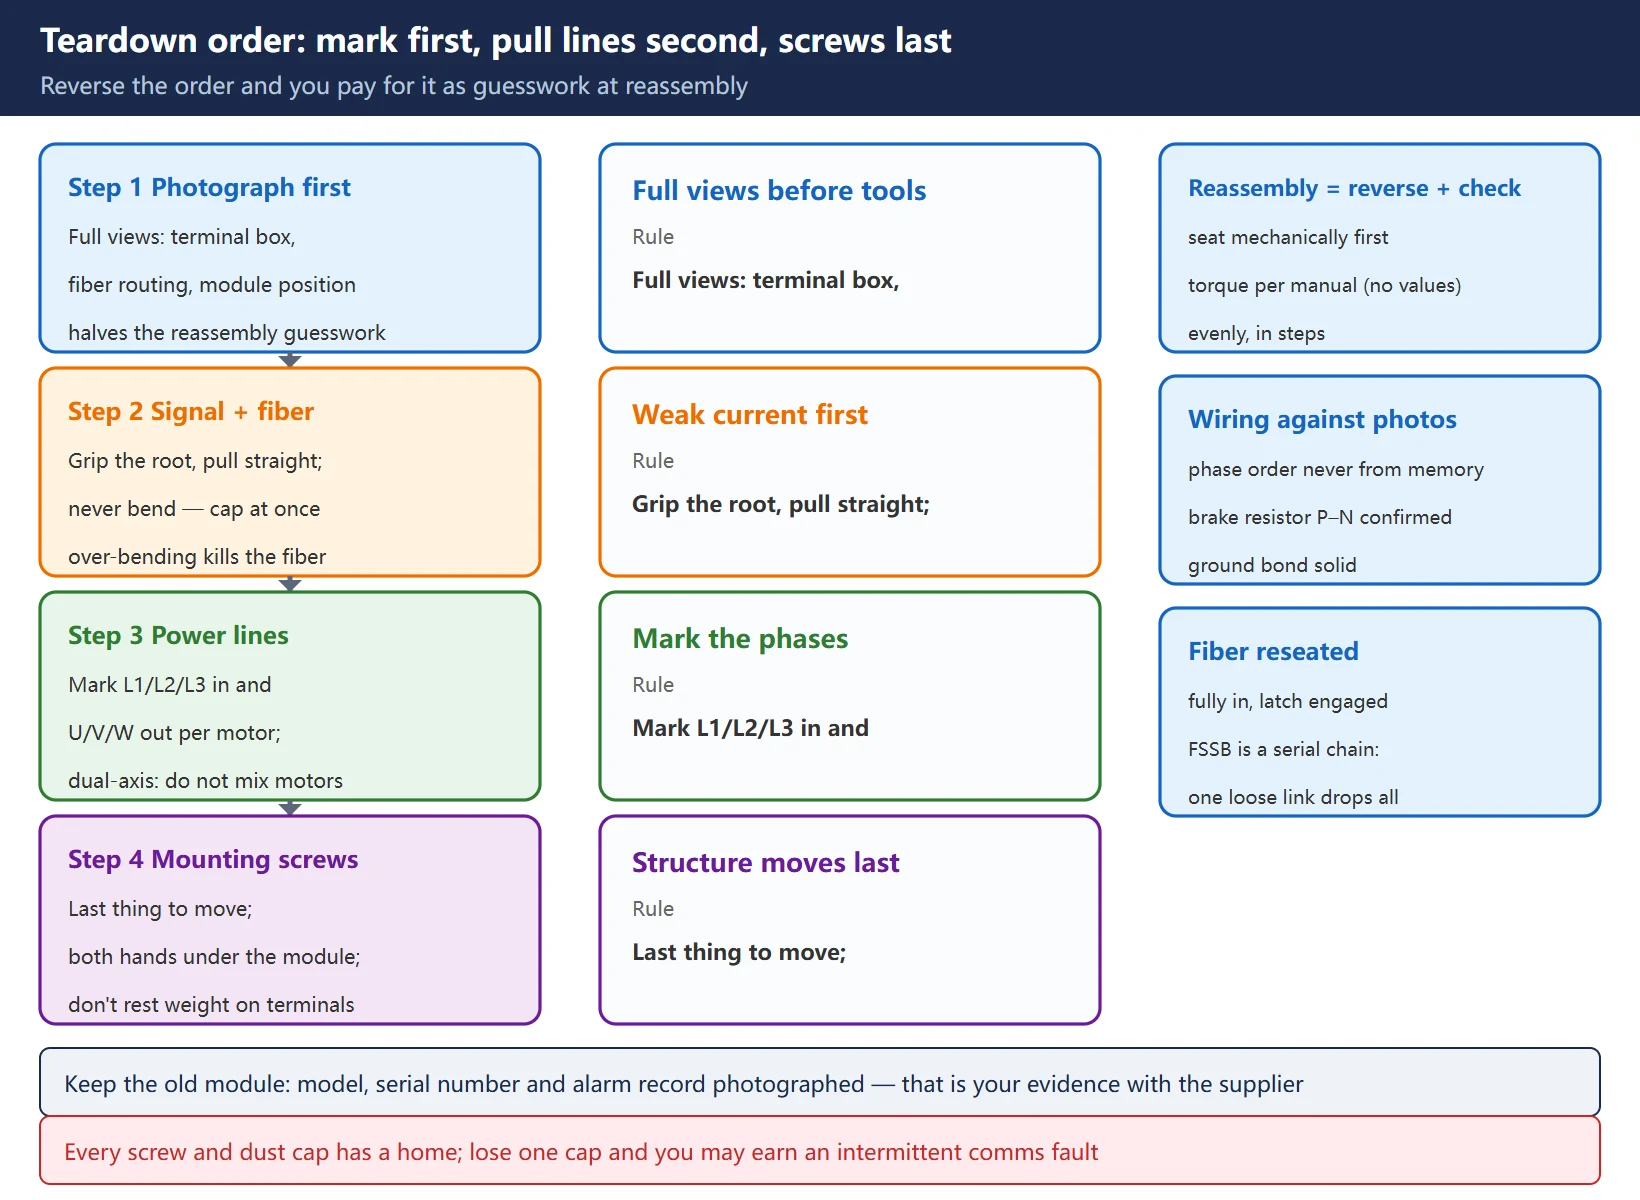Click the arrow between Step 1 and Step 2
1640x1200 pixels.
[x=290, y=360]
